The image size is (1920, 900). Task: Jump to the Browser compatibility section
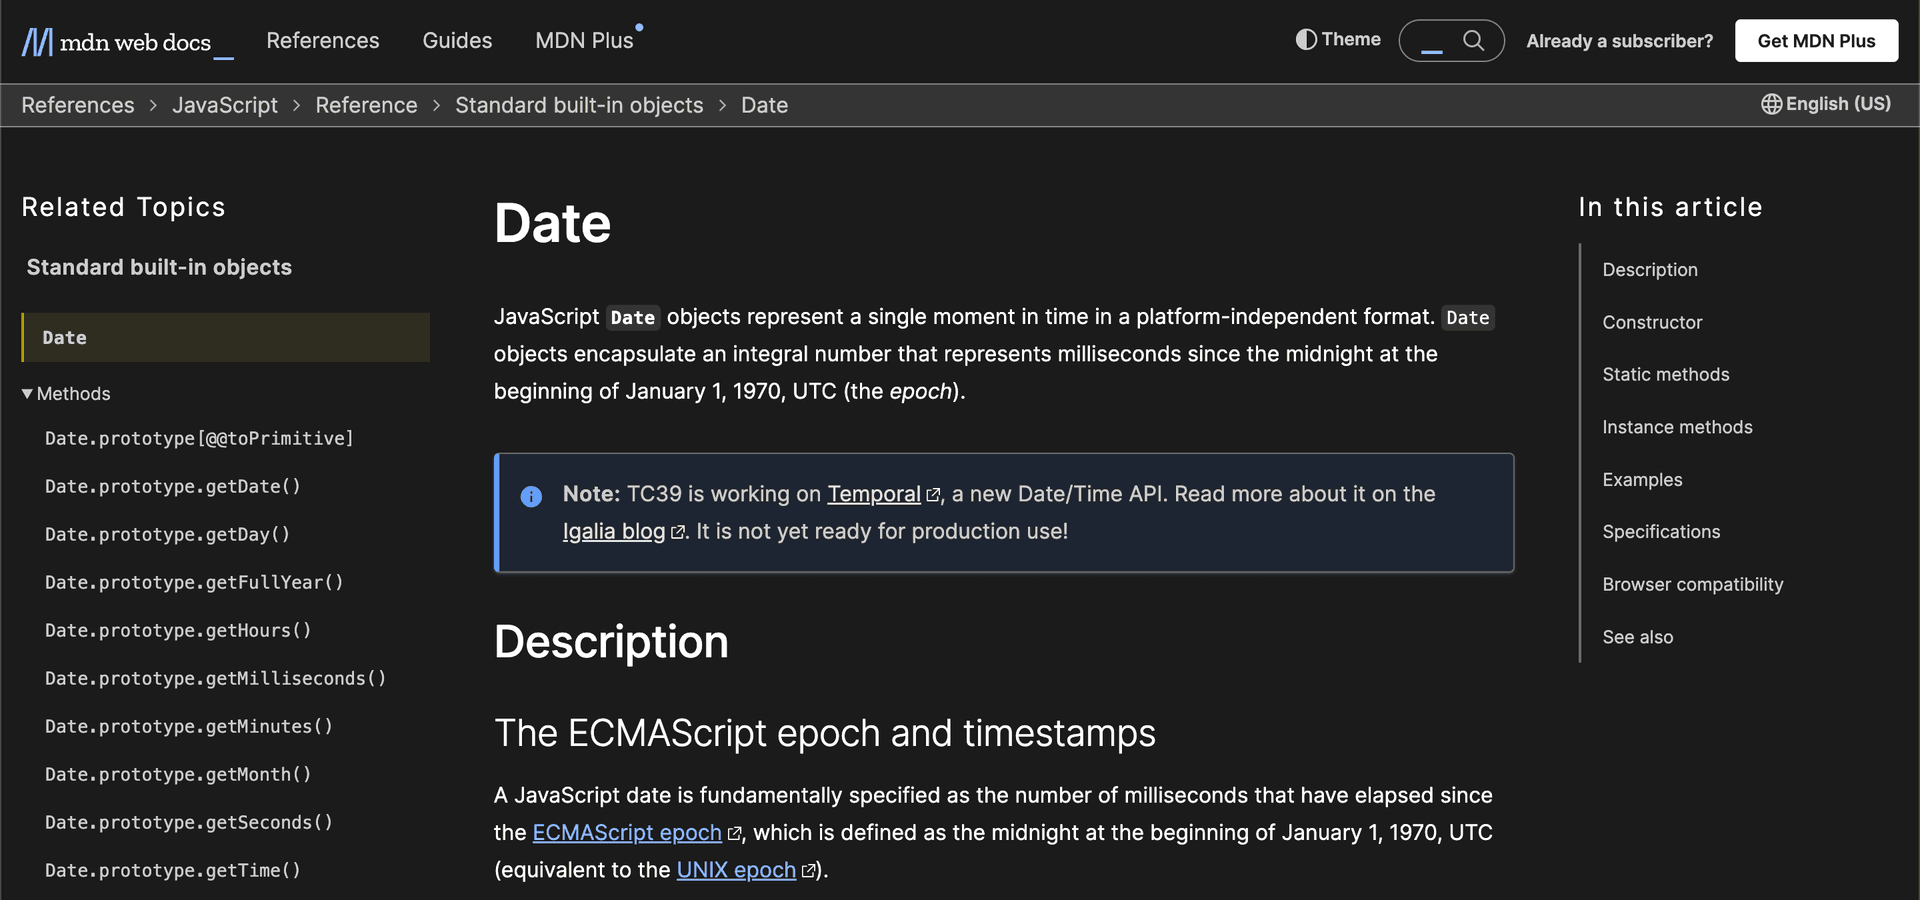pos(1692,584)
